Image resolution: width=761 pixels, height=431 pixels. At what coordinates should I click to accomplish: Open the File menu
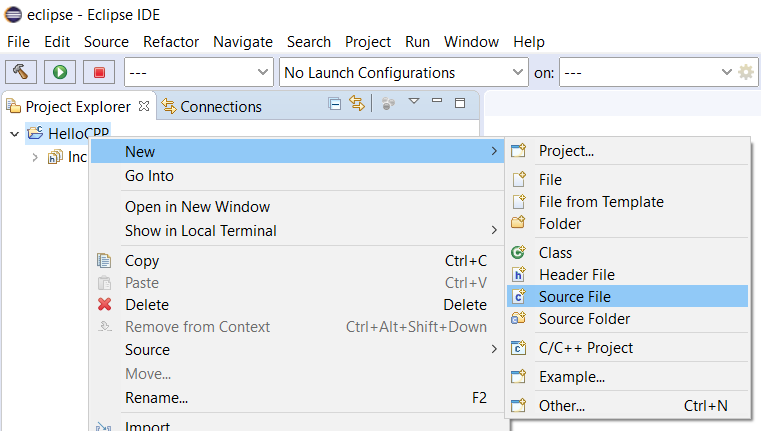click(18, 42)
